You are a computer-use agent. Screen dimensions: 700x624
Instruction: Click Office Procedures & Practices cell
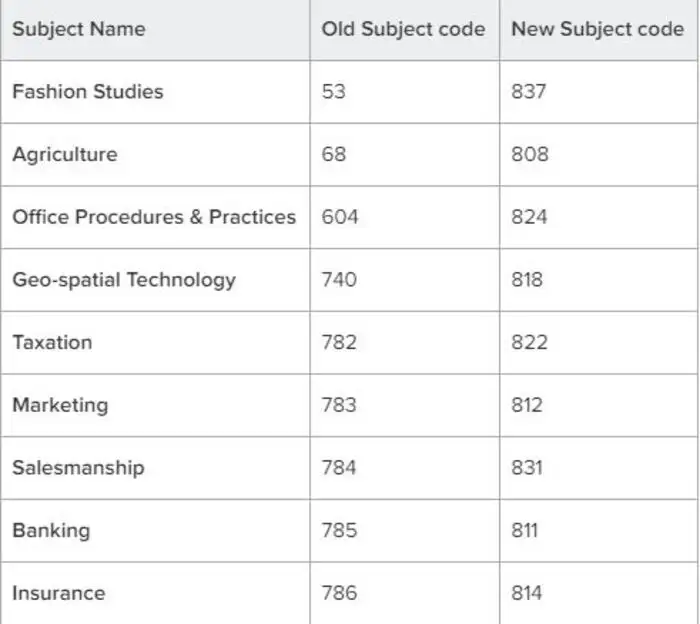click(154, 217)
